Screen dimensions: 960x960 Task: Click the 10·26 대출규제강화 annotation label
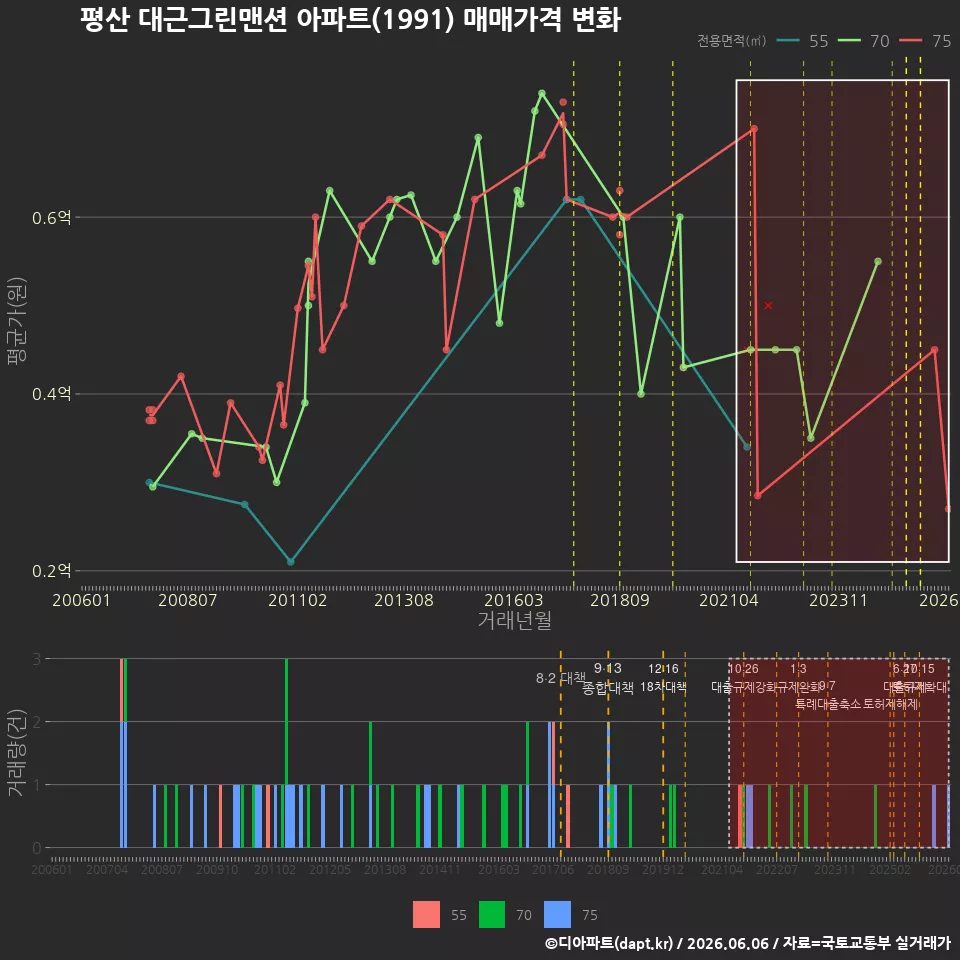tap(744, 678)
